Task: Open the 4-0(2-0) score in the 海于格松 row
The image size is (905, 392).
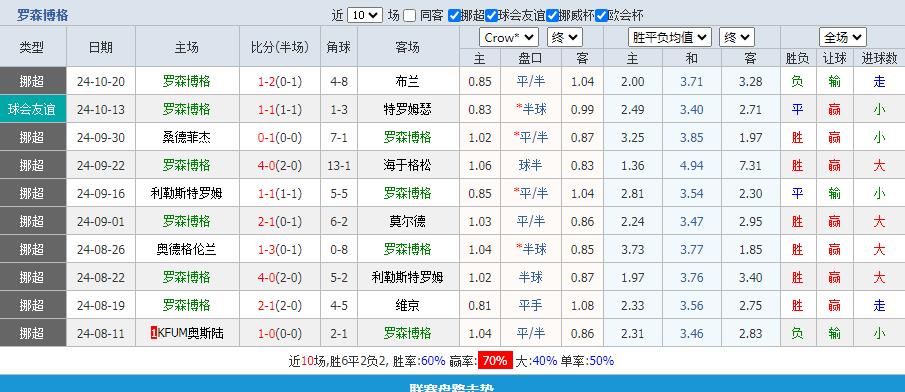Action: coord(279,166)
